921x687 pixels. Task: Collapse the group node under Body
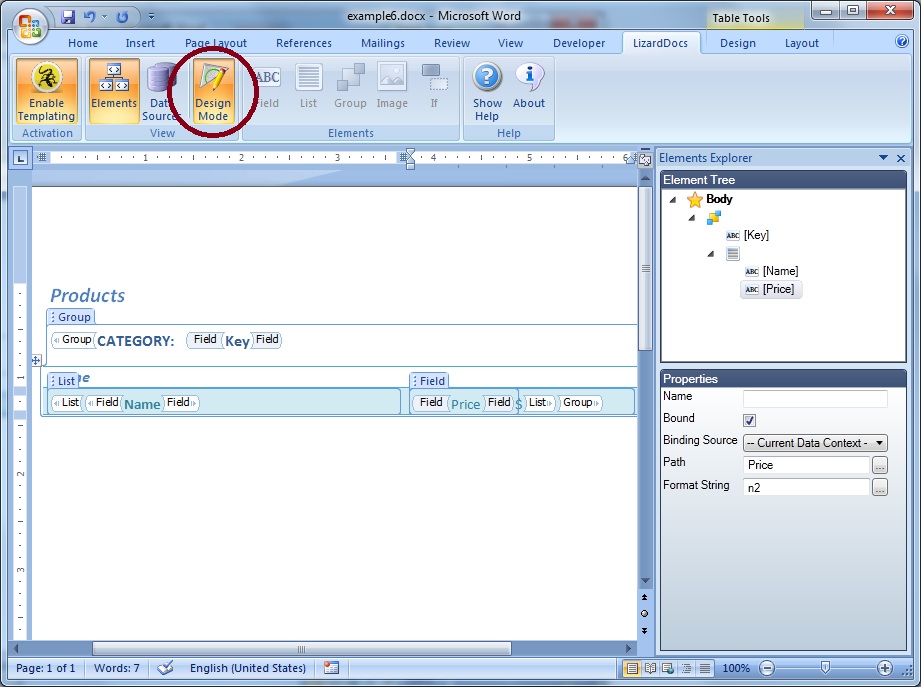692,218
